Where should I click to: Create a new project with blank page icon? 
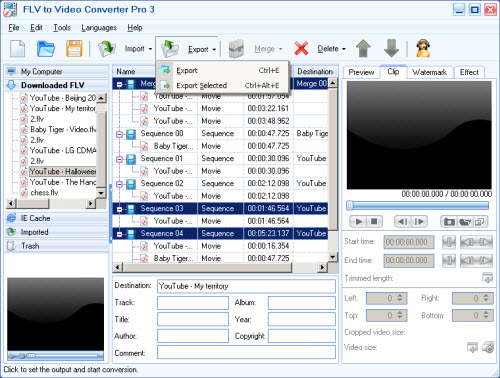pos(18,49)
